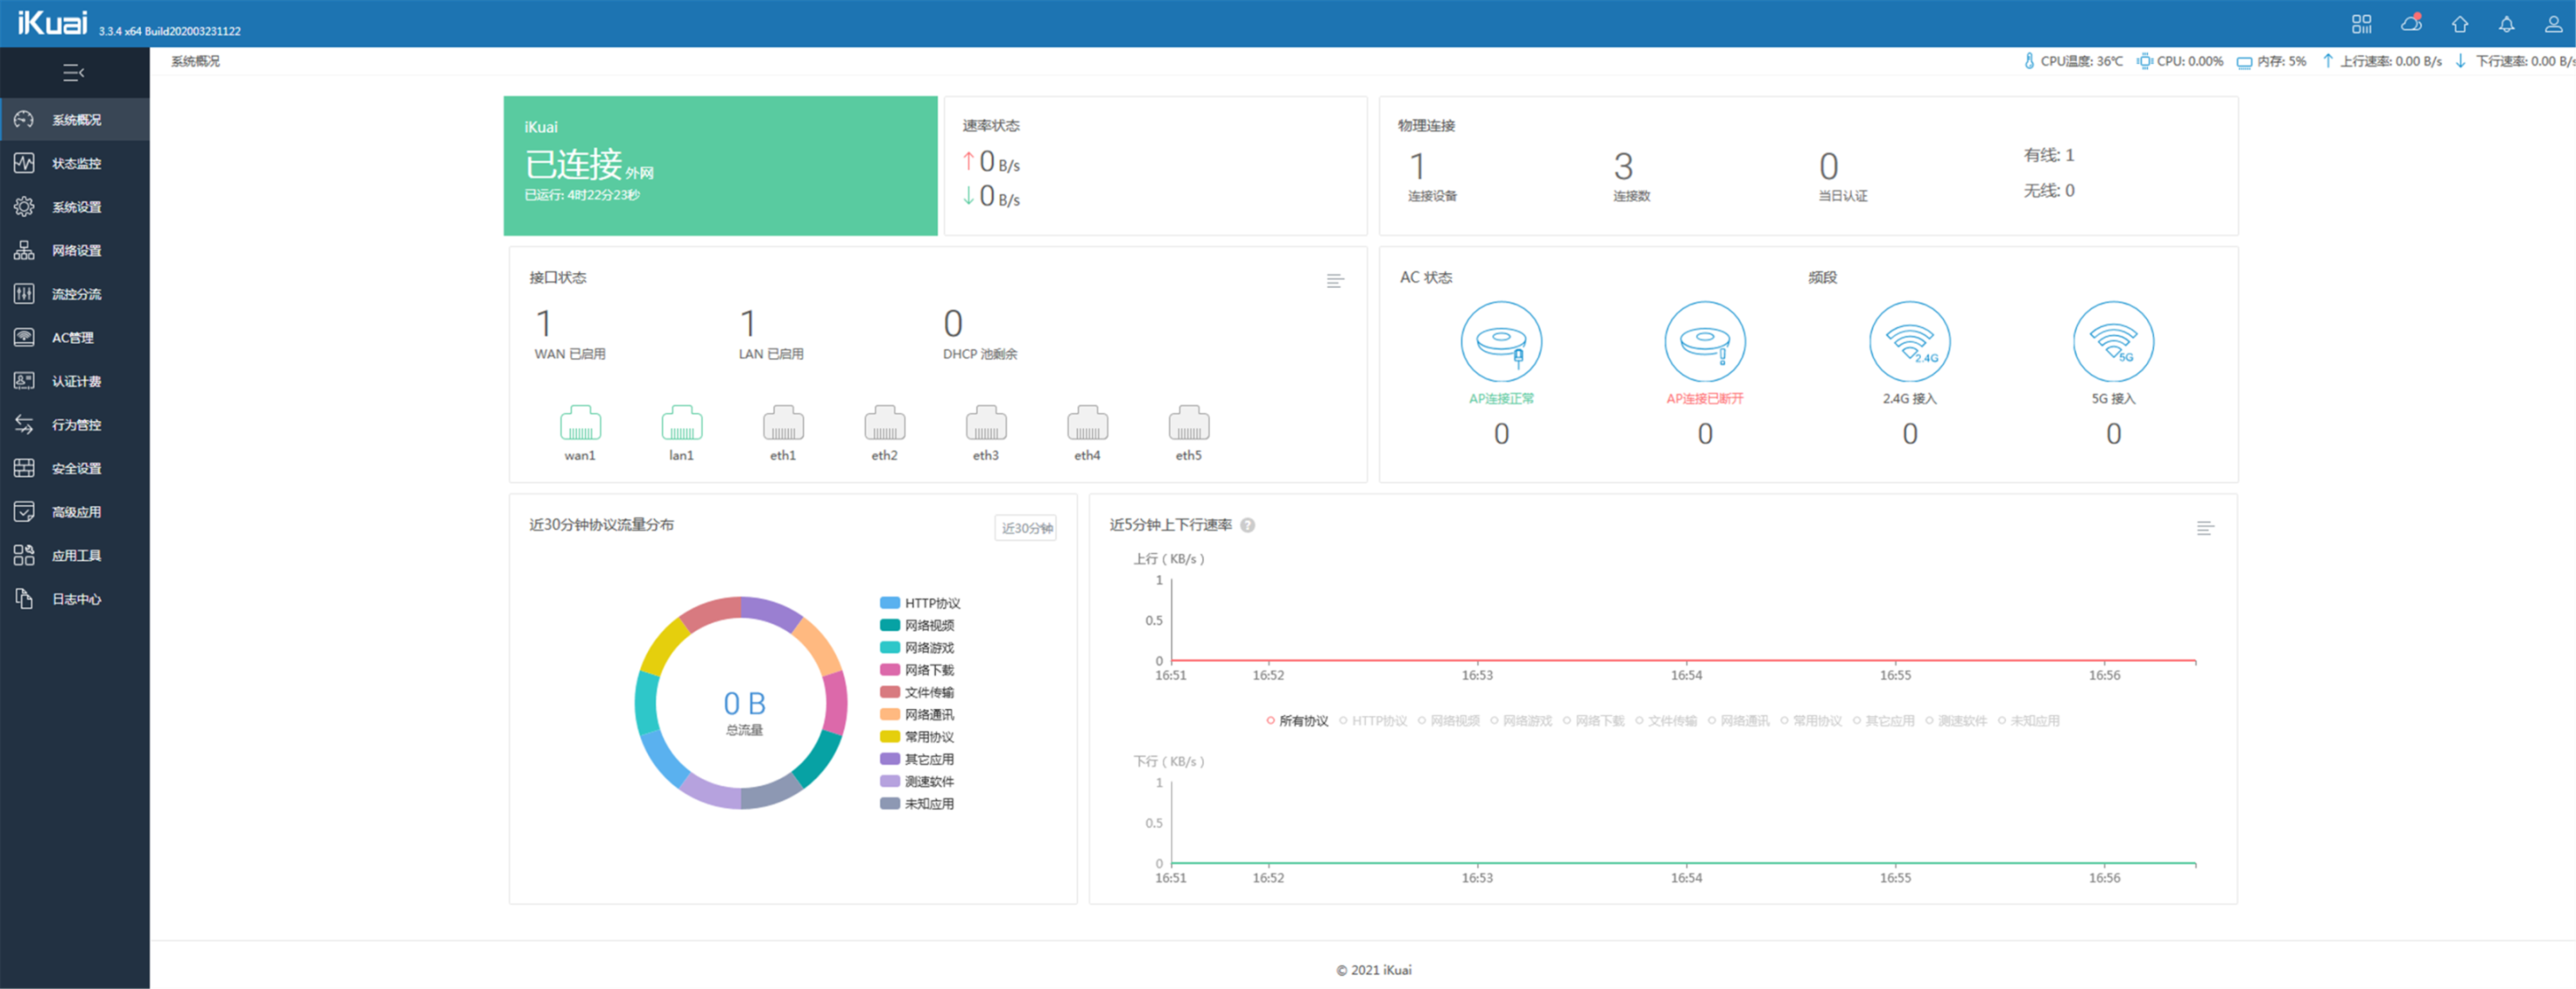Screen dimensions: 2576x989
Task: Click the AP连接已断开 status link
Action: click(x=1704, y=399)
